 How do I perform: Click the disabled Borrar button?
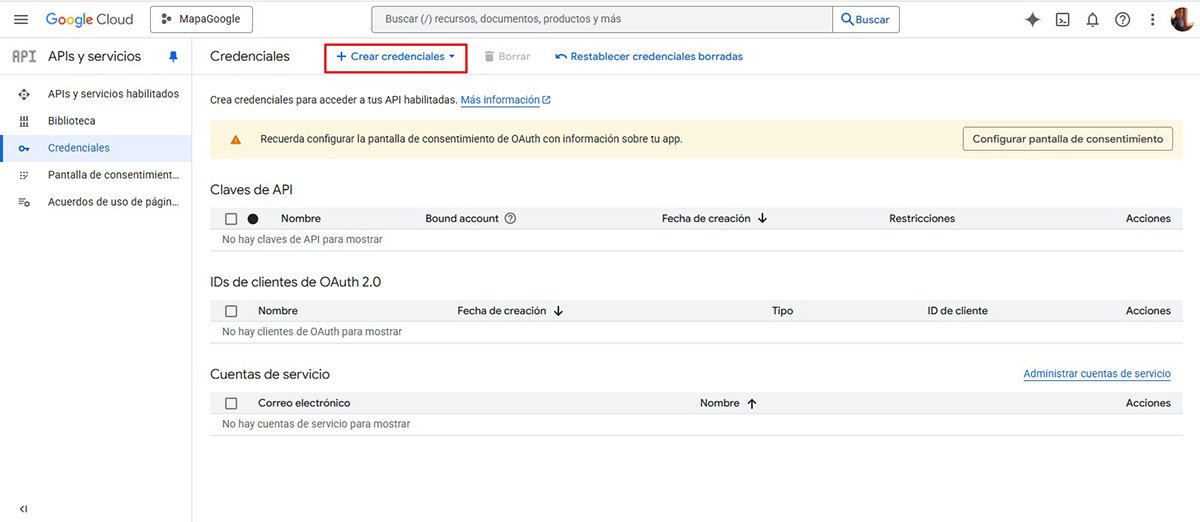click(x=507, y=57)
